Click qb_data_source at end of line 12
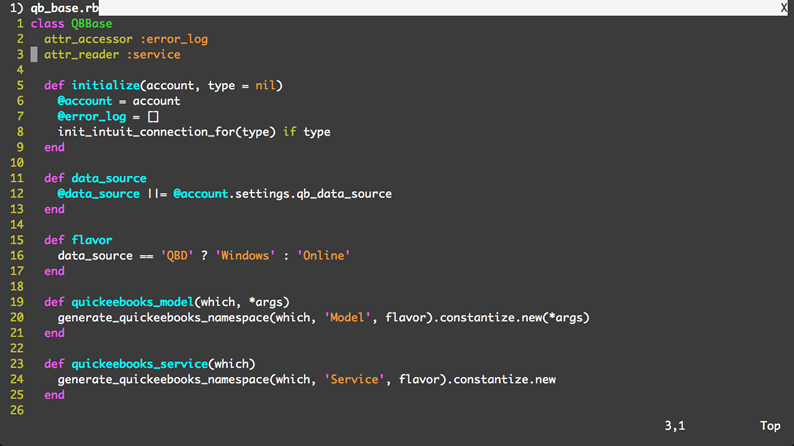 coord(344,194)
